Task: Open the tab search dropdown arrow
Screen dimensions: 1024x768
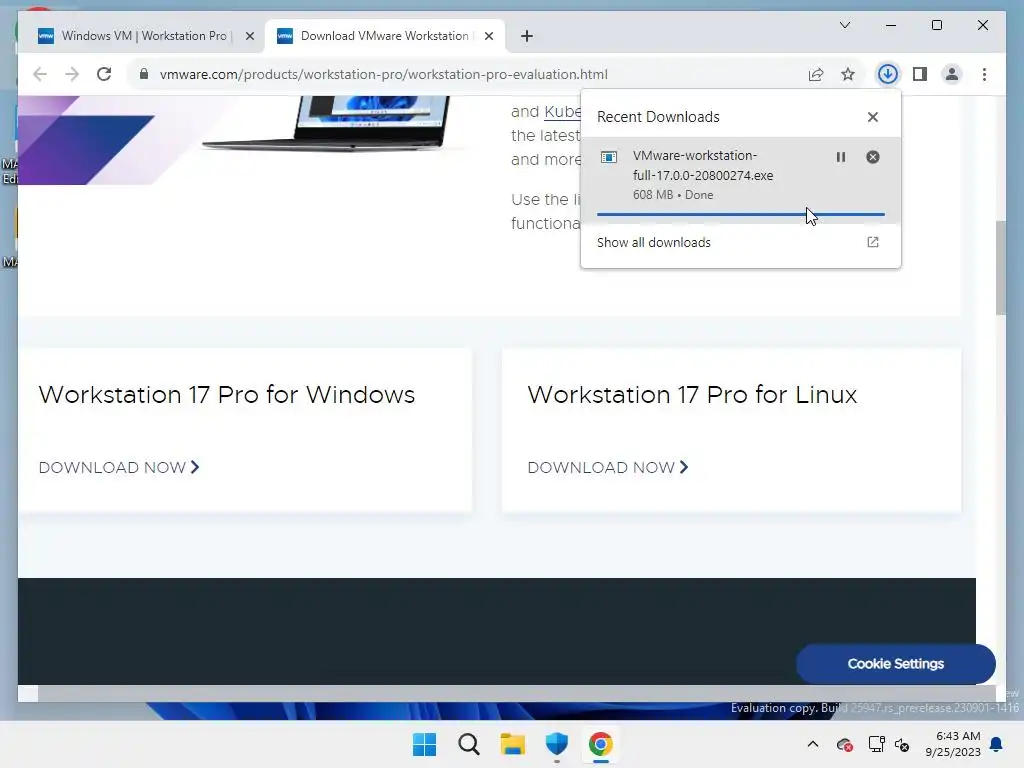Action: click(x=844, y=25)
